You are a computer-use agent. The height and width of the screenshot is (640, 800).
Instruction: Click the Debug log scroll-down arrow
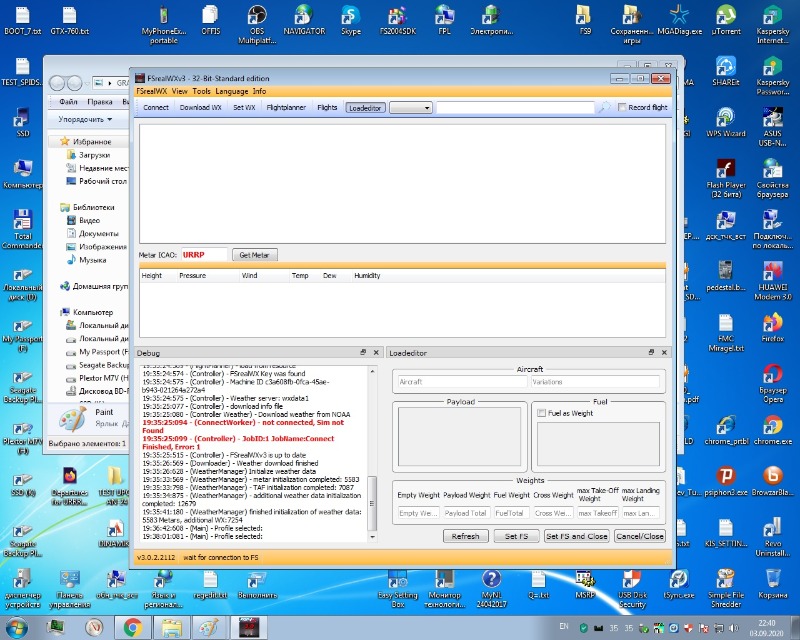tap(372, 537)
